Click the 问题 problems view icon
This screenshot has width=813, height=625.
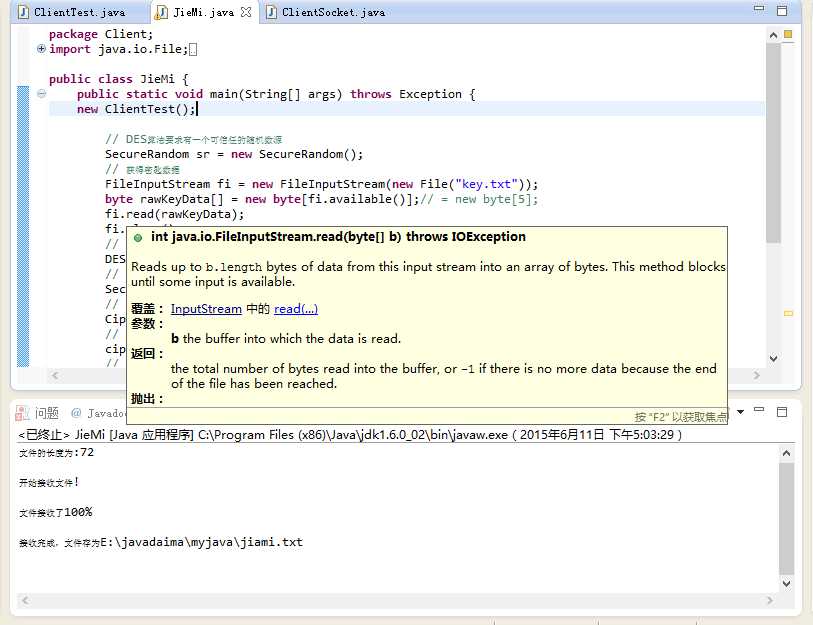tap(22, 413)
